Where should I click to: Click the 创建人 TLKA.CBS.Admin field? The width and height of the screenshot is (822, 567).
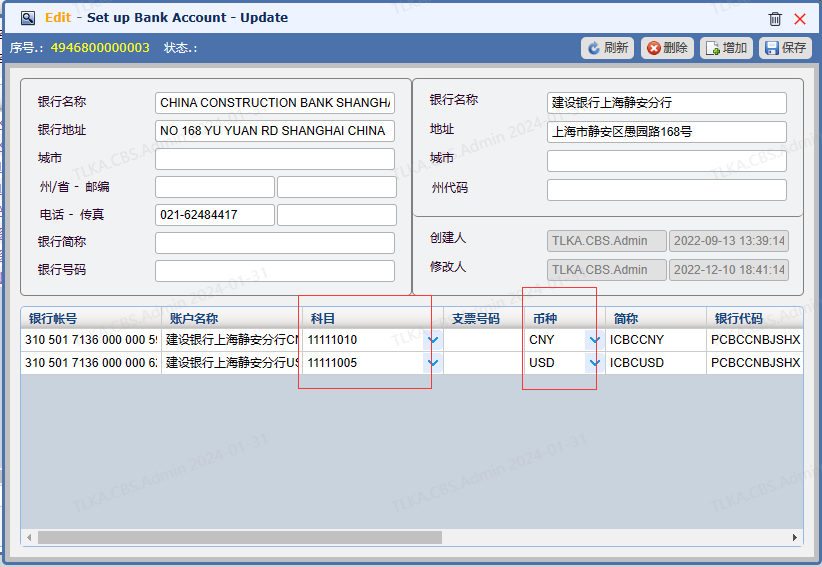(x=607, y=241)
